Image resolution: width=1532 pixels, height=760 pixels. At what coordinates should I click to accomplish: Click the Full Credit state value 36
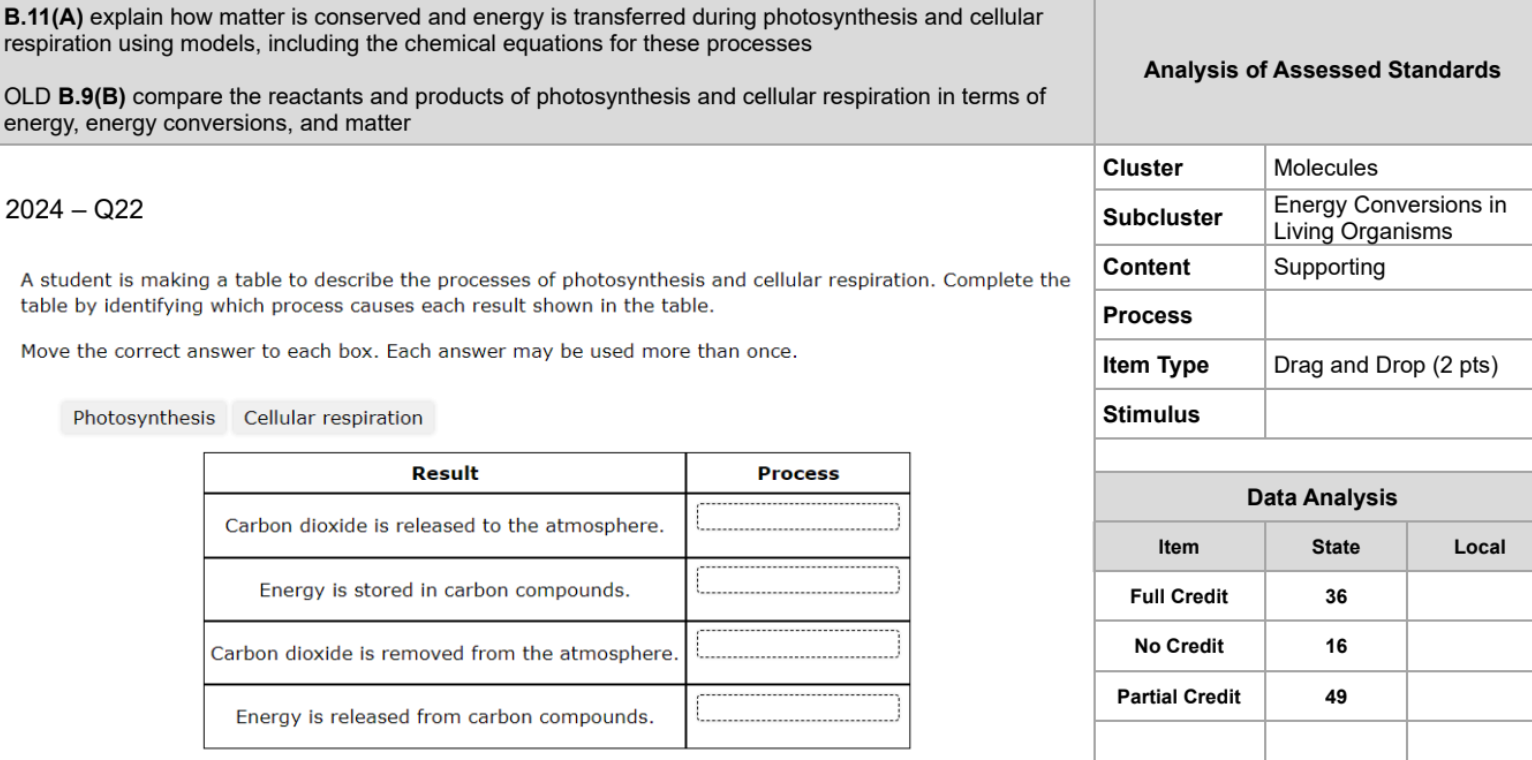click(x=1336, y=597)
